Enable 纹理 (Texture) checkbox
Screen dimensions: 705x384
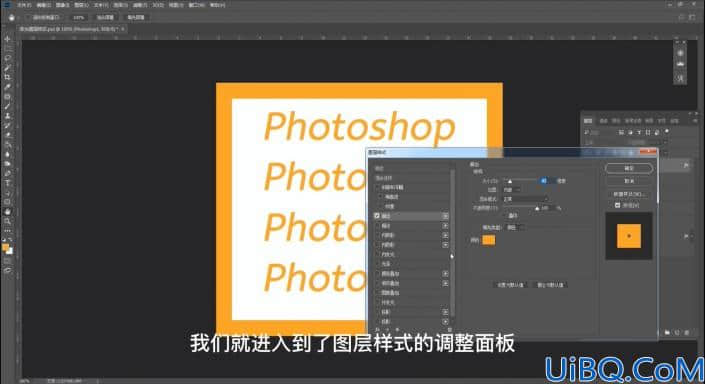(380, 206)
